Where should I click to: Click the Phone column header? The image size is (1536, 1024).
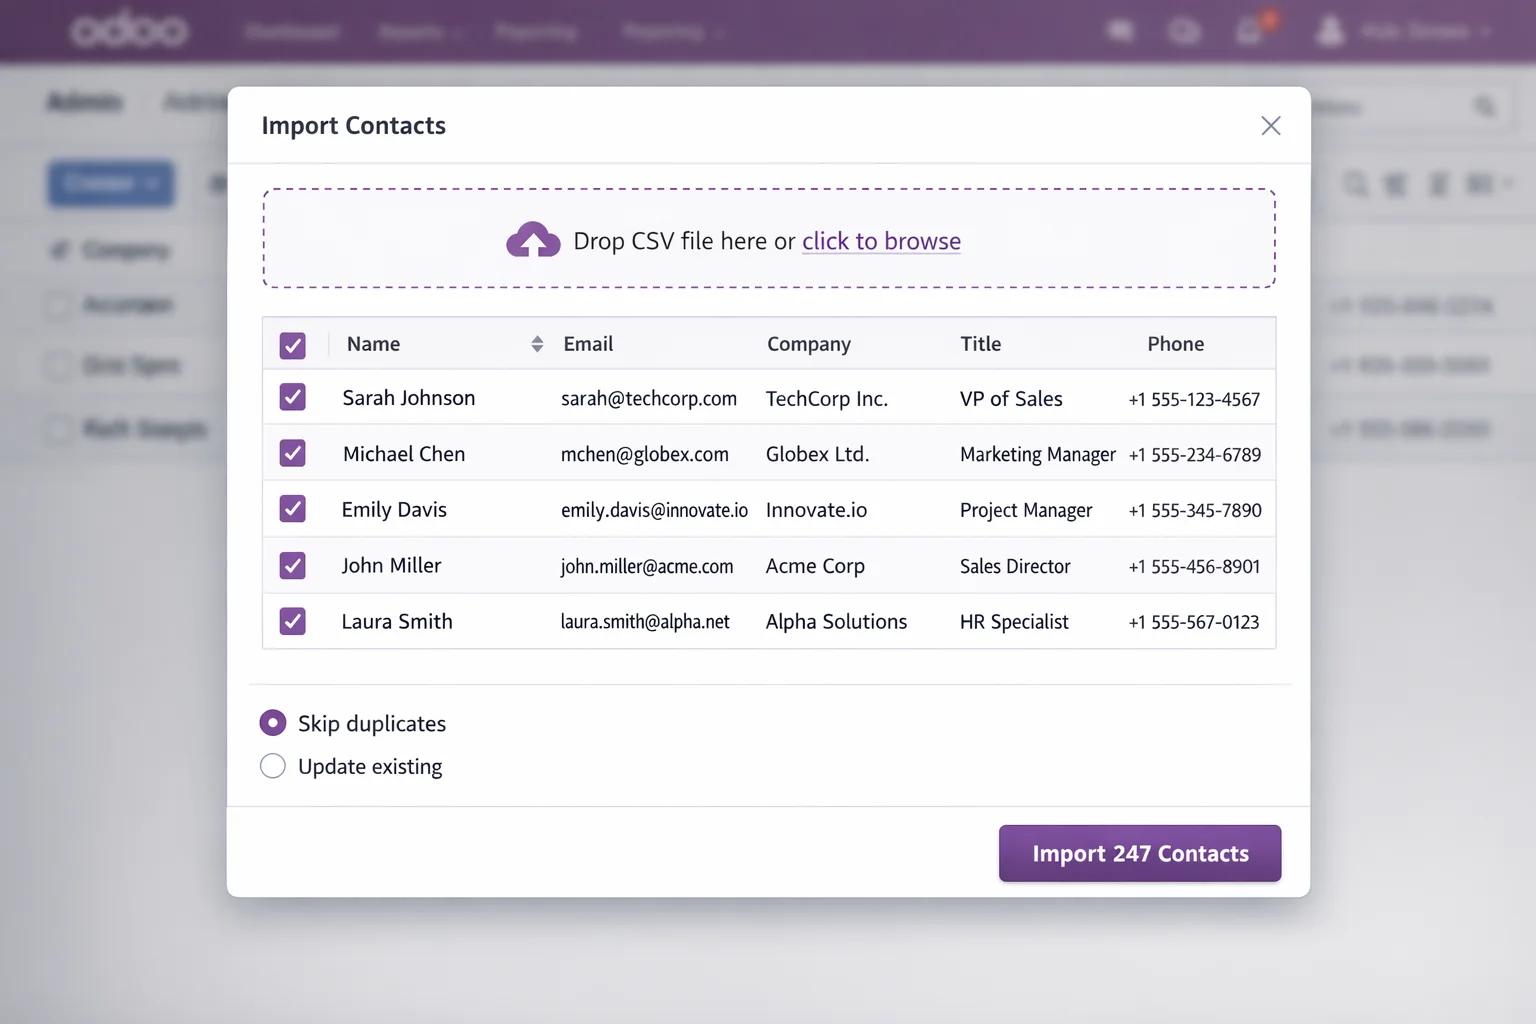(x=1175, y=344)
